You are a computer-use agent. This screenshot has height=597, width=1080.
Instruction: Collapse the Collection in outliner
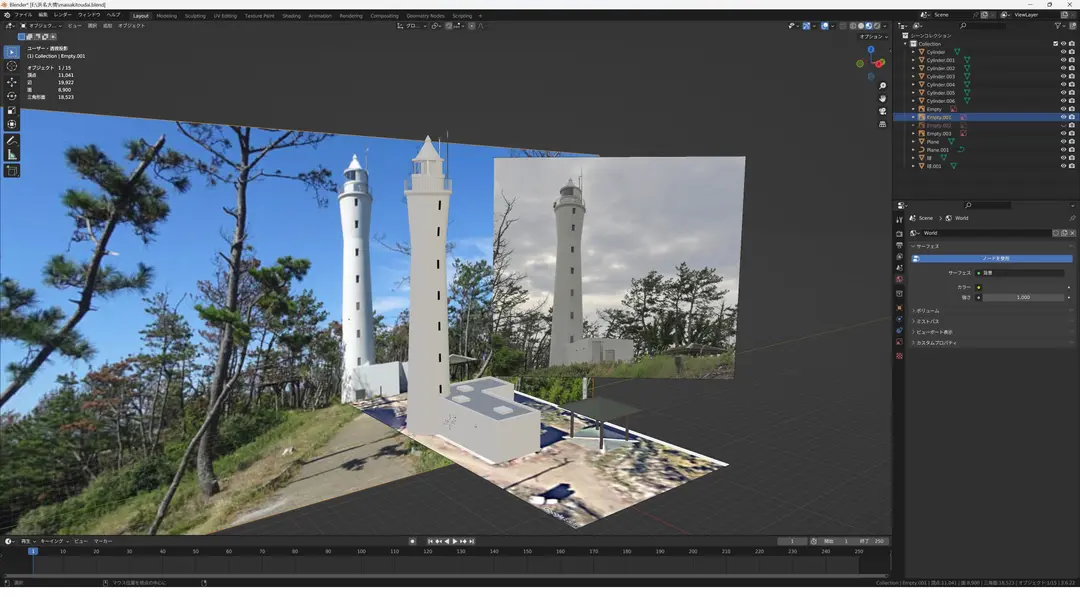[906, 43]
